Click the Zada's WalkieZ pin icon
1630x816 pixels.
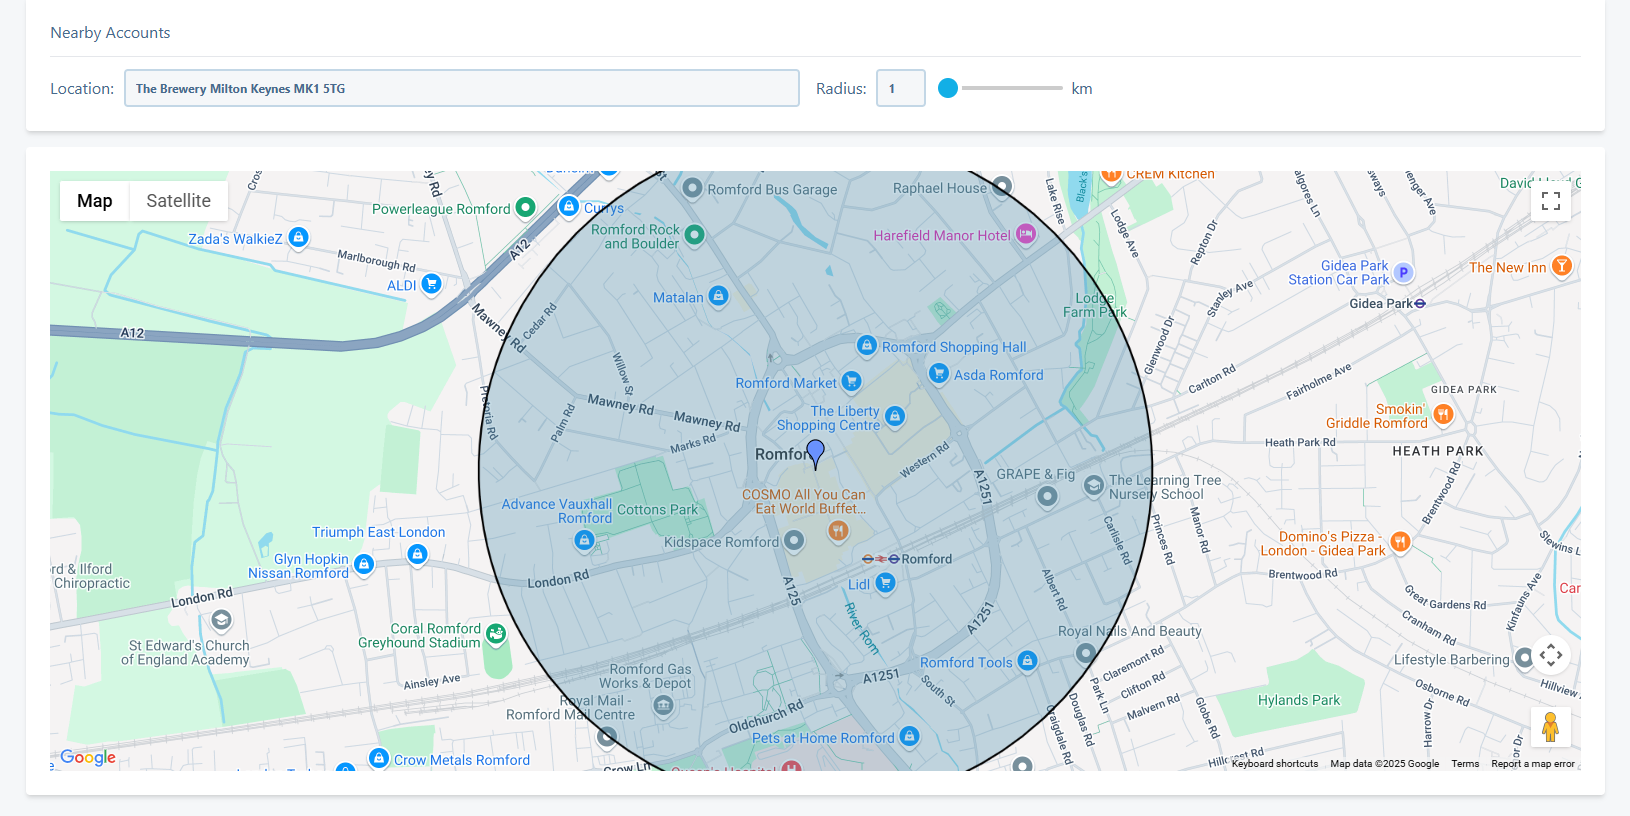tap(298, 237)
